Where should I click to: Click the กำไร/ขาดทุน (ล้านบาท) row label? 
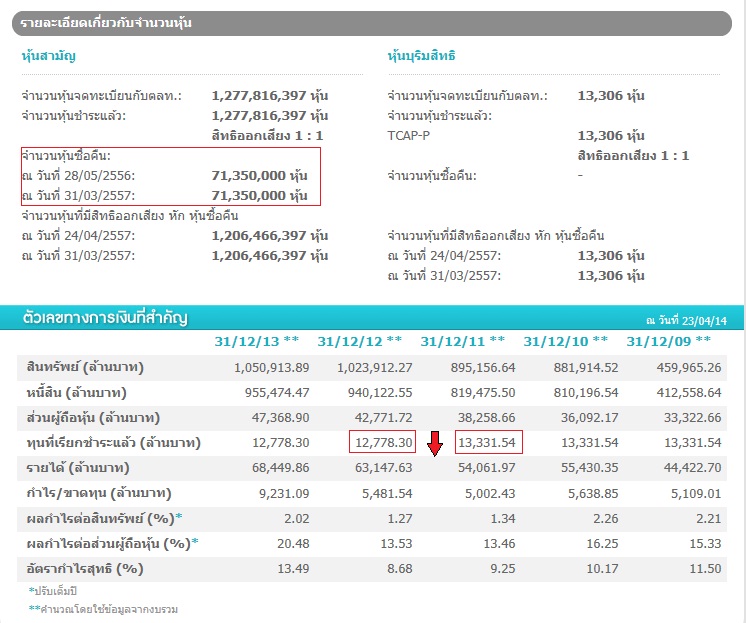(x=99, y=493)
